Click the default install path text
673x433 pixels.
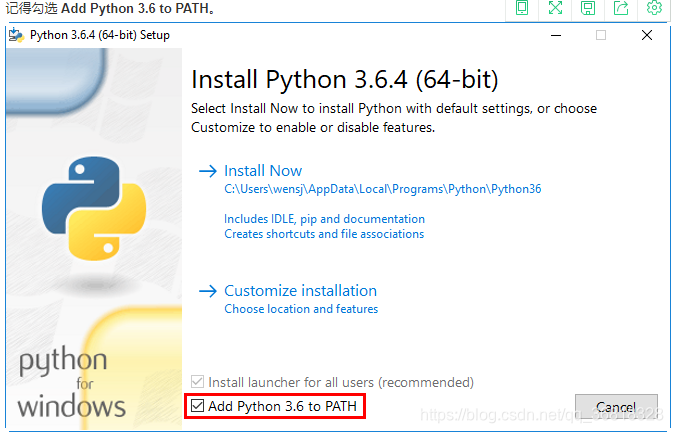point(382,189)
